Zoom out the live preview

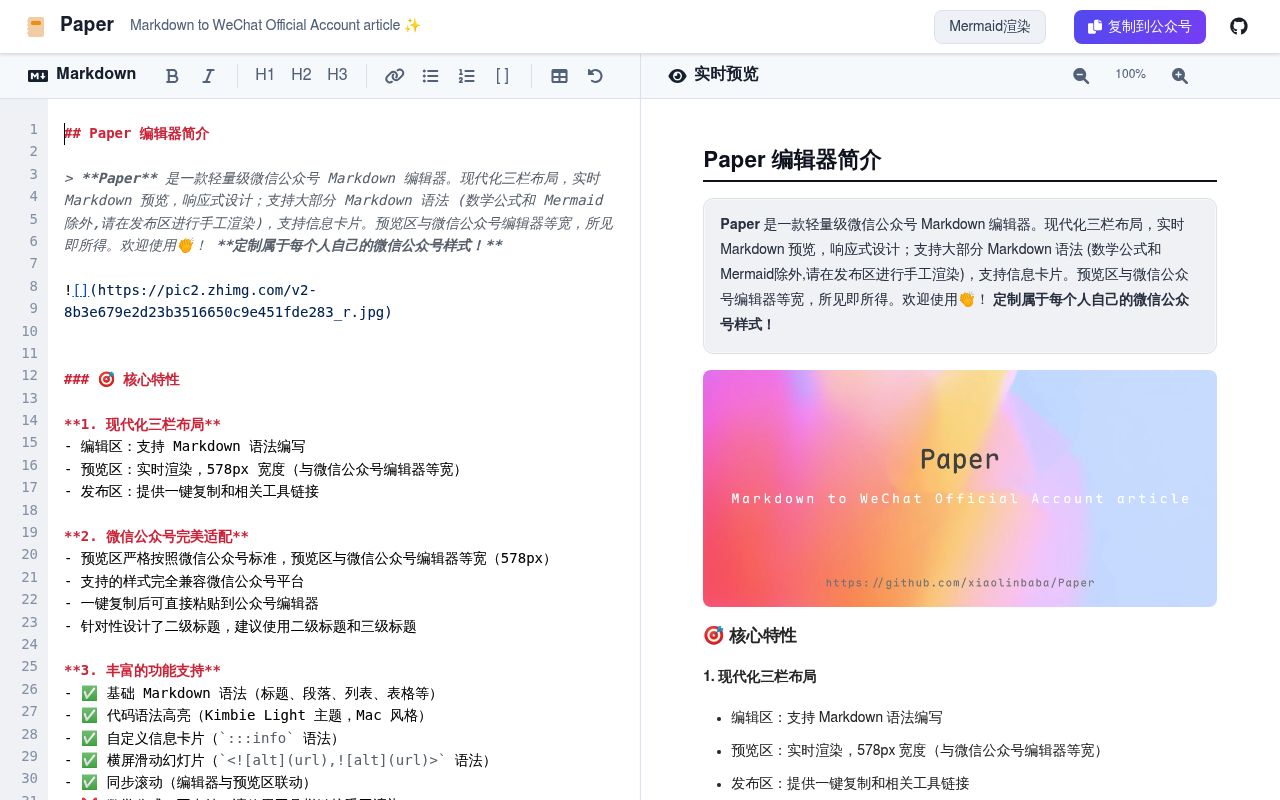coord(1081,75)
